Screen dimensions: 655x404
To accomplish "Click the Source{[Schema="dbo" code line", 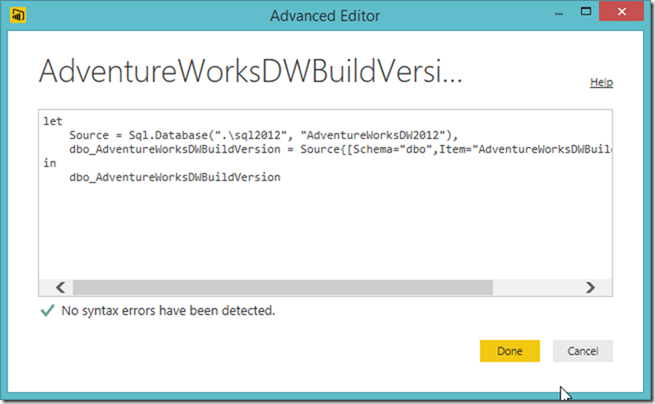I will pos(340,149).
